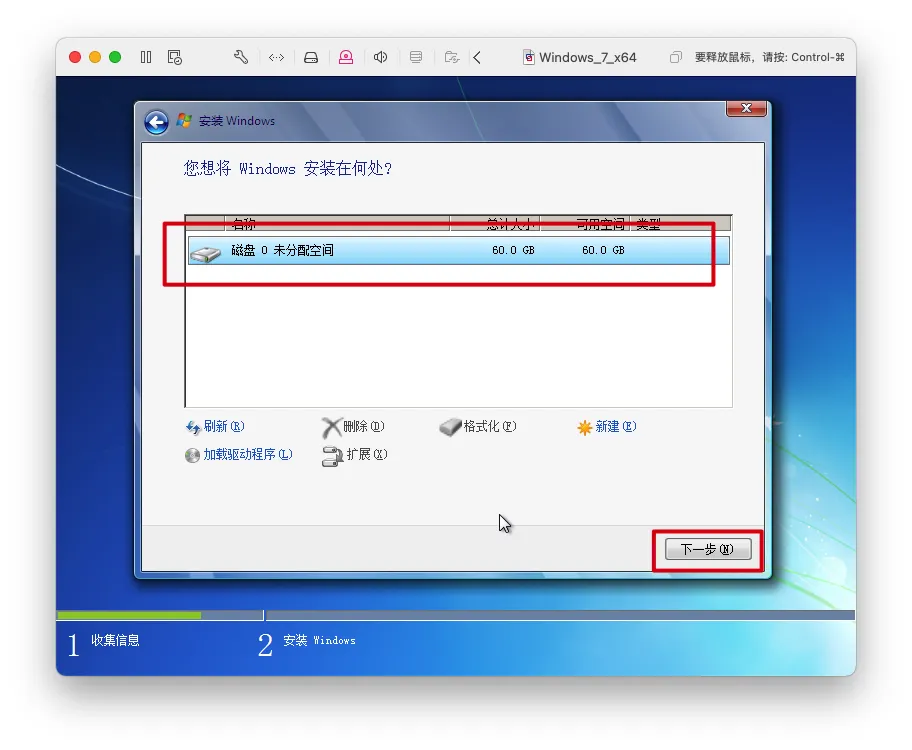Image resolution: width=912 pixels, height=750 pixels.
Task: Click the starburst icon next to 新建
Action: click(x=585, y=428)
